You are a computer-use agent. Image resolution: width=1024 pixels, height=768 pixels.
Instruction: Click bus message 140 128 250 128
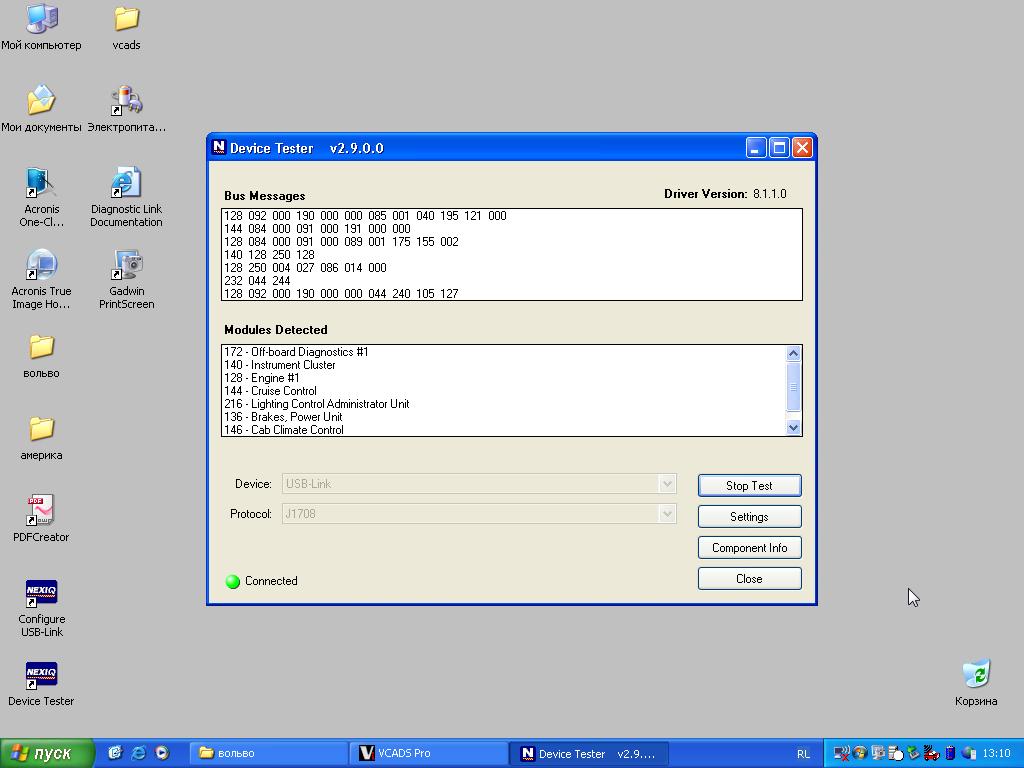click(x=269, y=255)
